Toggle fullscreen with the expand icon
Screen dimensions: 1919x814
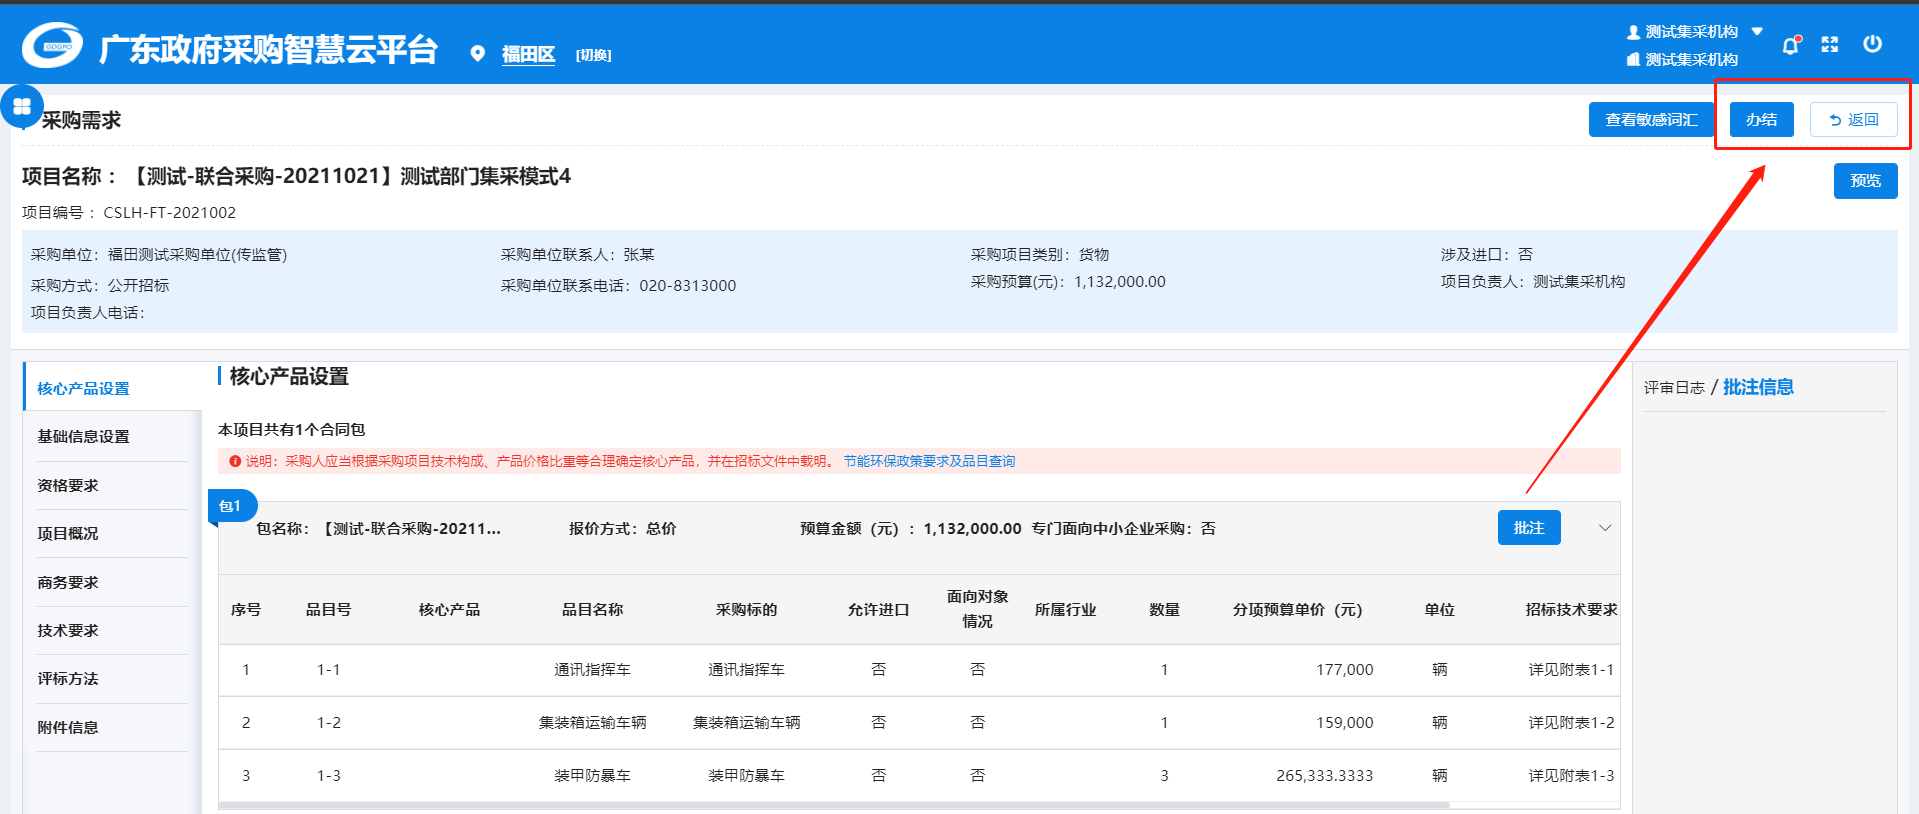click(x=1830, y=44)
